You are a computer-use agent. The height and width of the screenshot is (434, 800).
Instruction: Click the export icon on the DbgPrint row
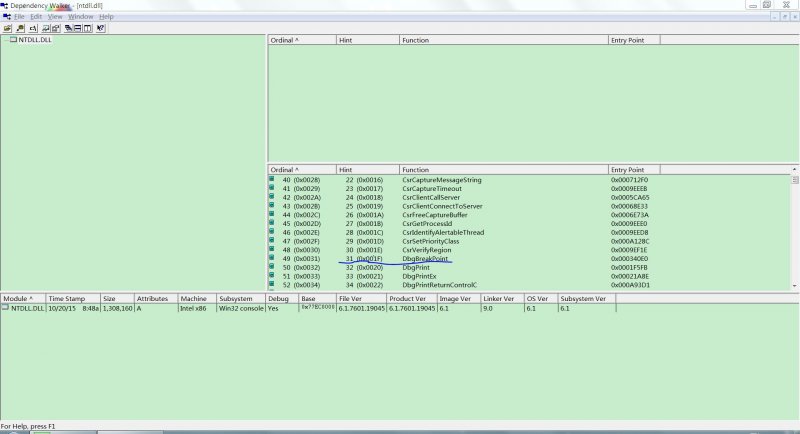pyautogui.click(x=271, y=266)
